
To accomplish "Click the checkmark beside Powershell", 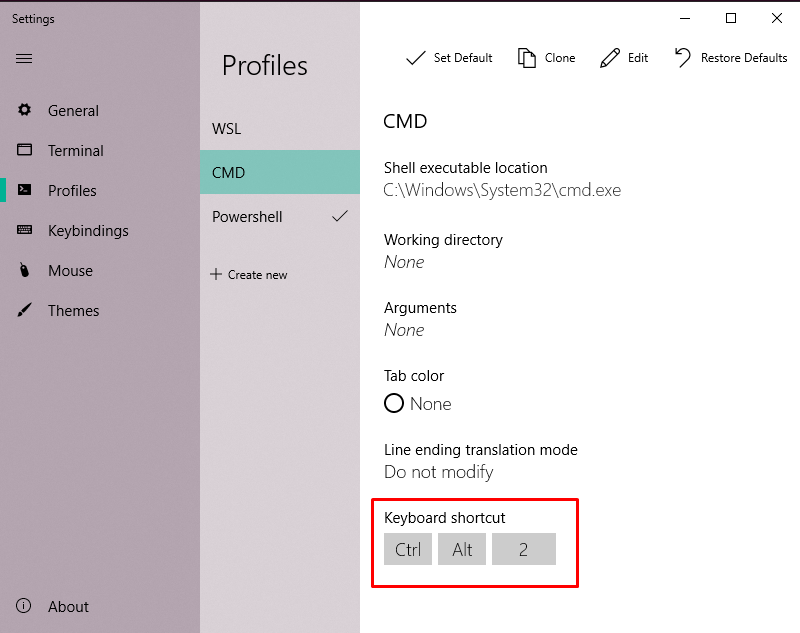I will click(x=340, y=214).
